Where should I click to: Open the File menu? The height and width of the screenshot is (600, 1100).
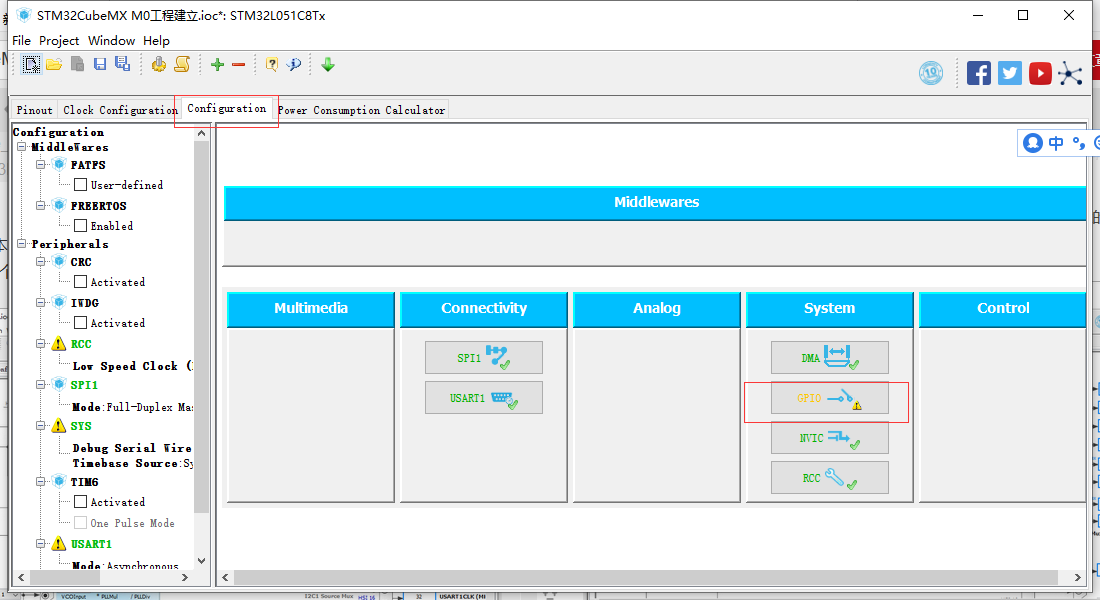pos(22,41)
